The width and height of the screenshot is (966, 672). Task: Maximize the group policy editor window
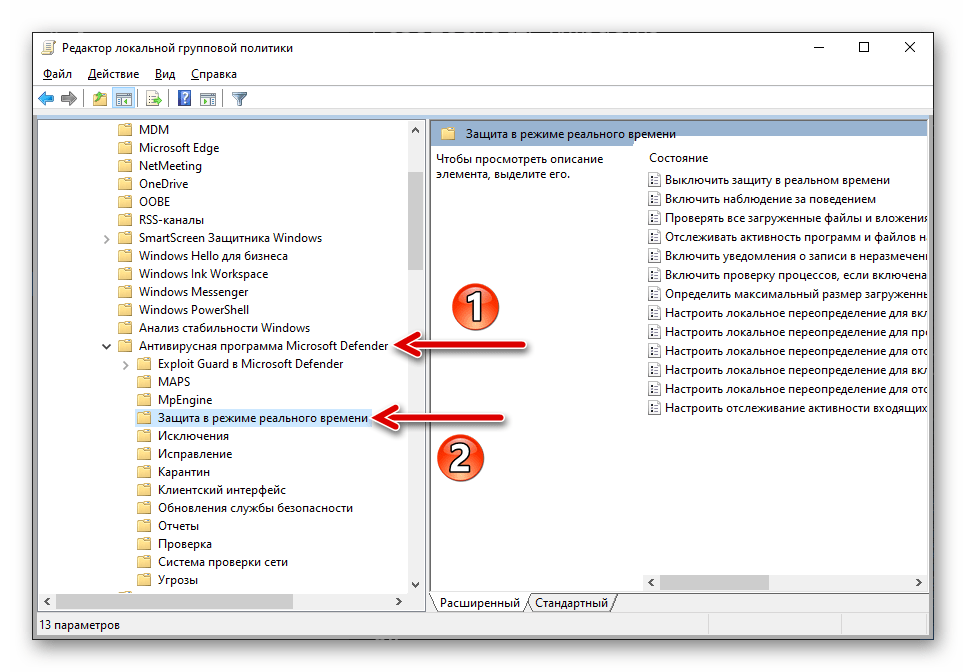click(x=864, y=47)
